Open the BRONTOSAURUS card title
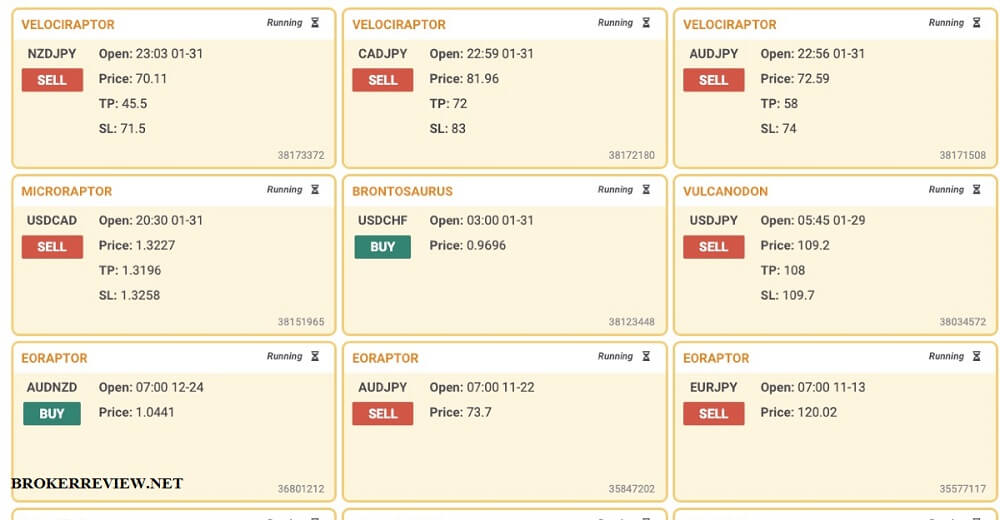This screenshot has height=520, width=1000. [x=402, y=191]
